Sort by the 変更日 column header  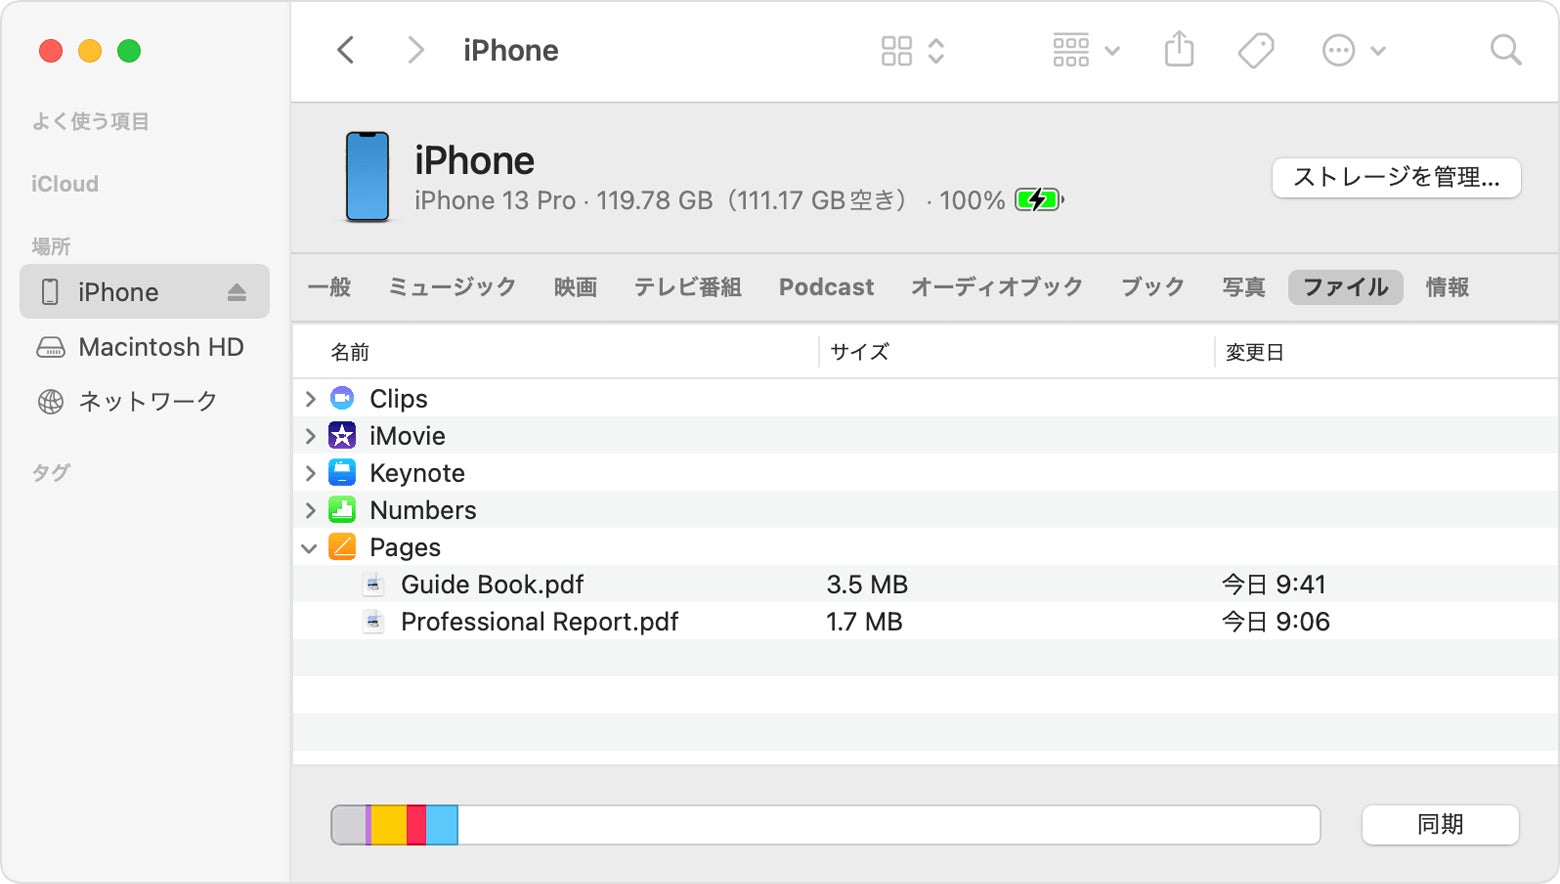[x=1254, y=352]
